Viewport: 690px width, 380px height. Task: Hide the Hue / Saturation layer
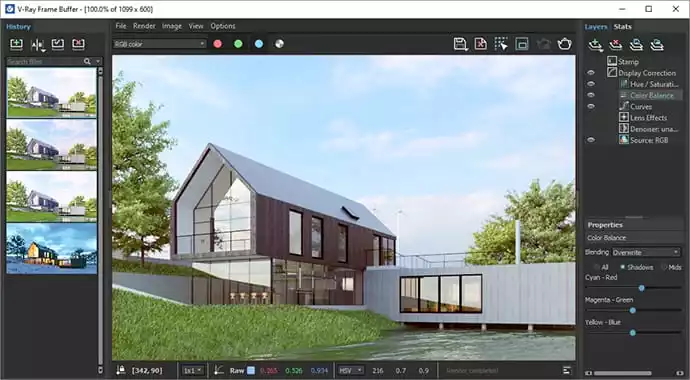click(591, 84)
